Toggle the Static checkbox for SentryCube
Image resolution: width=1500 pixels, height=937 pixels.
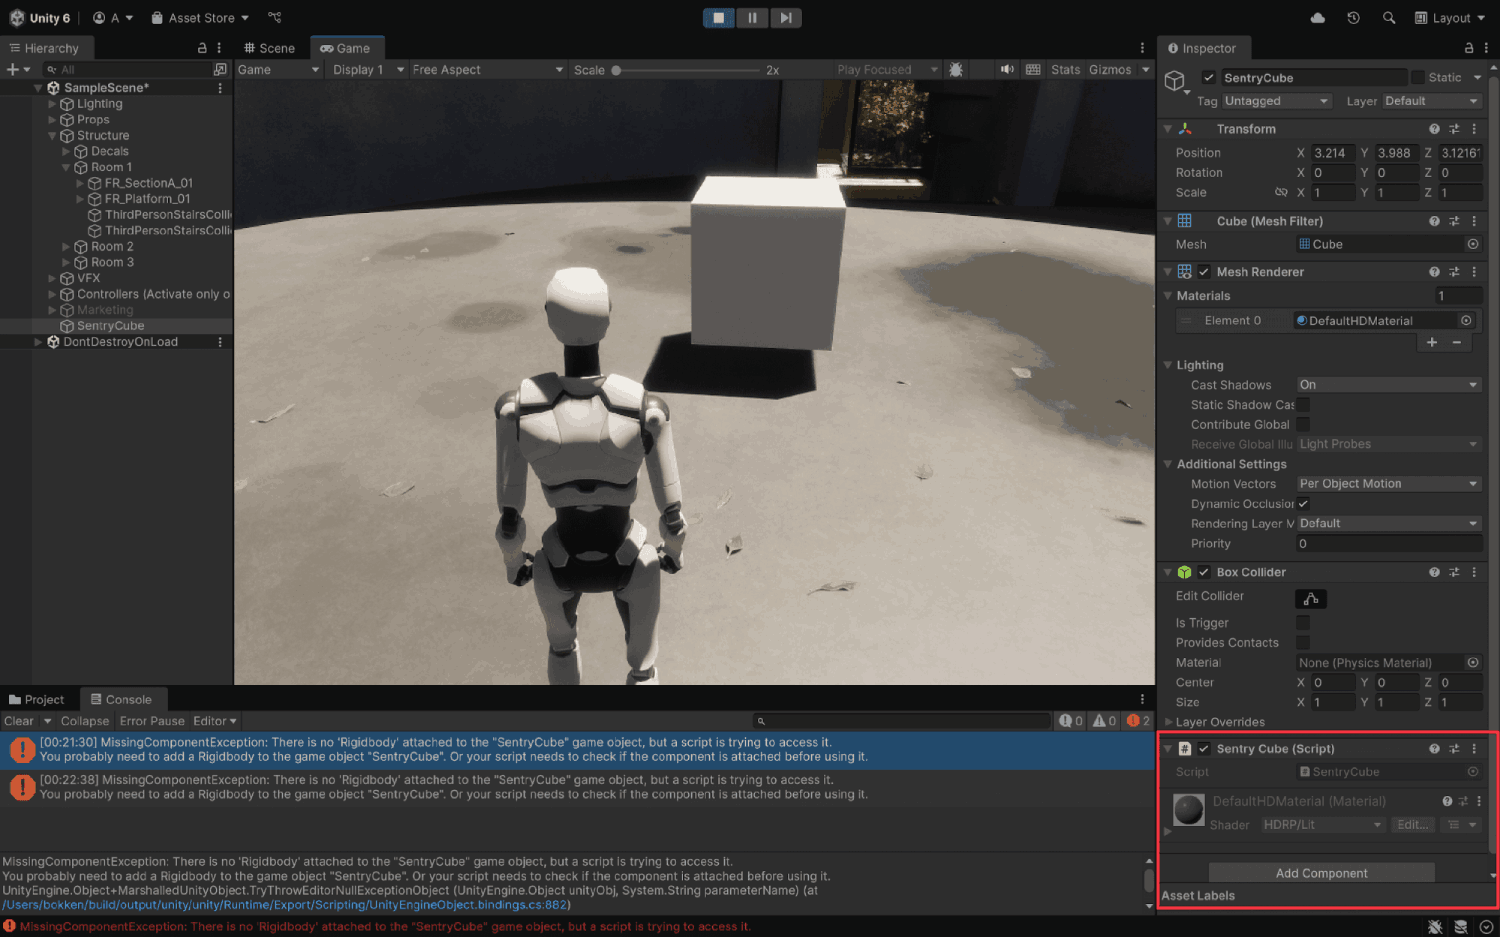pyautogui.click(x=1418, y=77)
